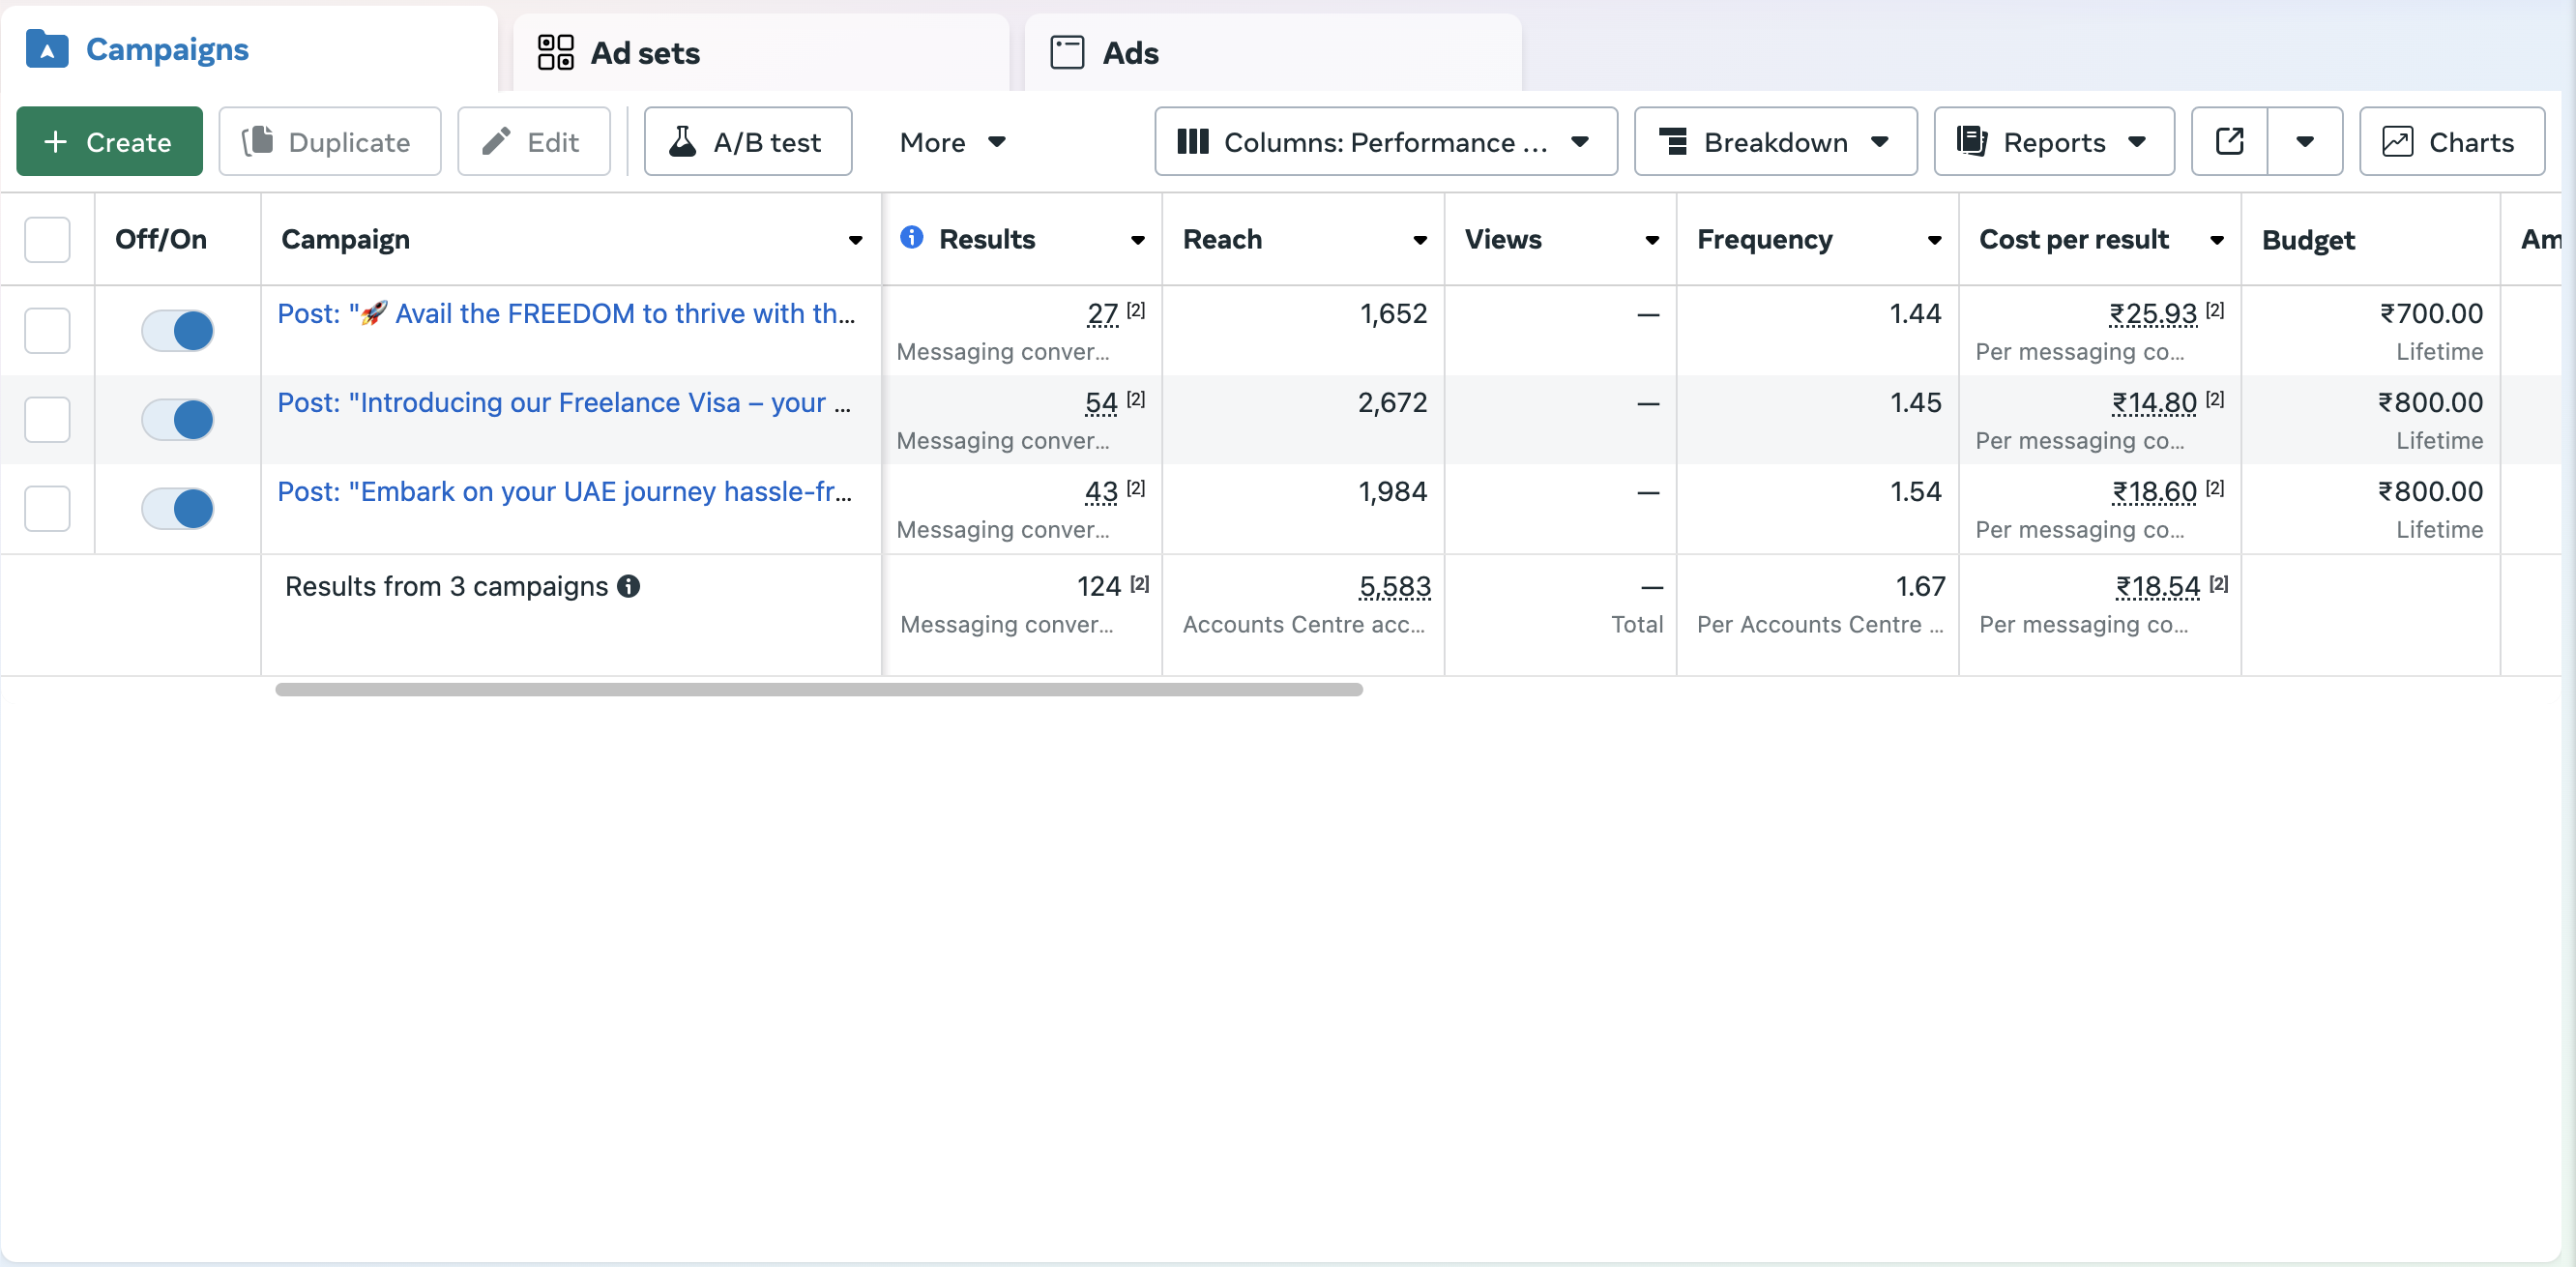Tick the select-all checkbox in header
Image resolution: width=2576 pixels, height=1267 pixels.
pyautogui.click(x=47, y=239)
